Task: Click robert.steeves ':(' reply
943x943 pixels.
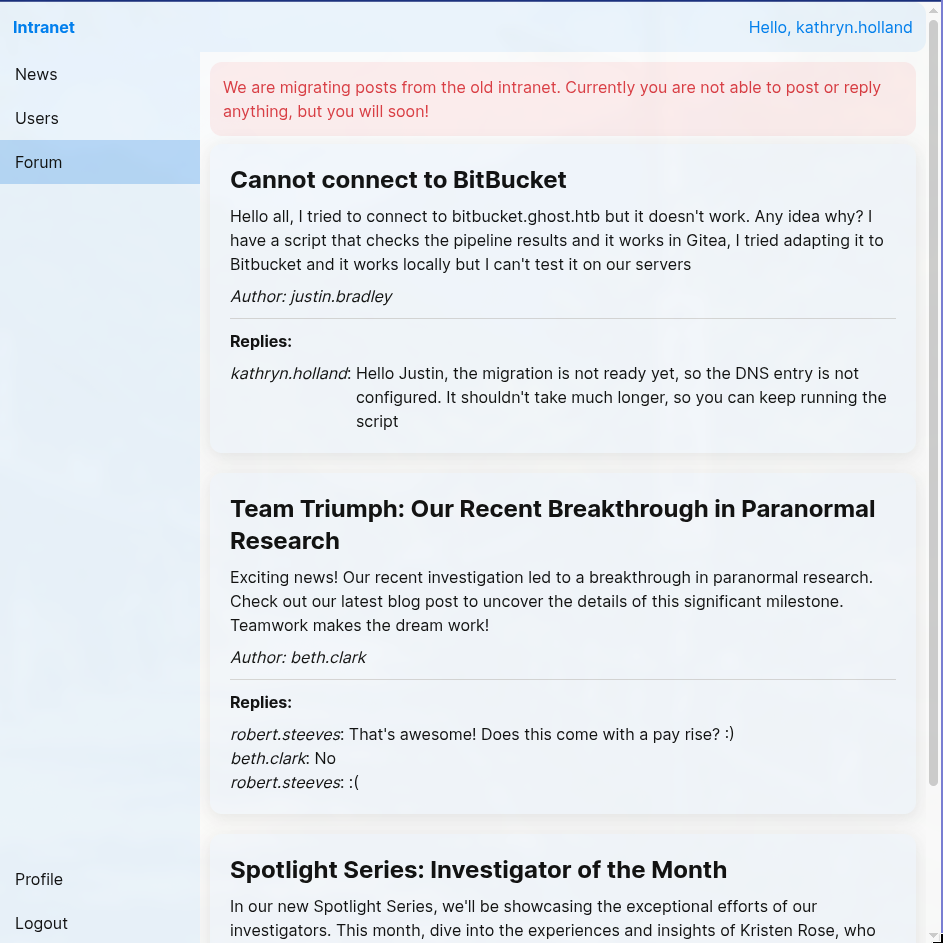Action: point(294,782)
